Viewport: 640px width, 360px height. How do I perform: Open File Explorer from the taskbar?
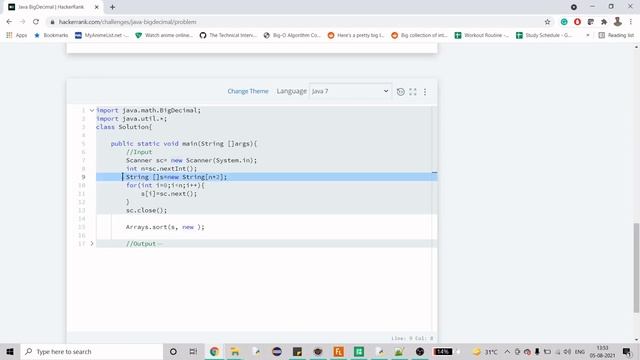(x=235, y=351)
